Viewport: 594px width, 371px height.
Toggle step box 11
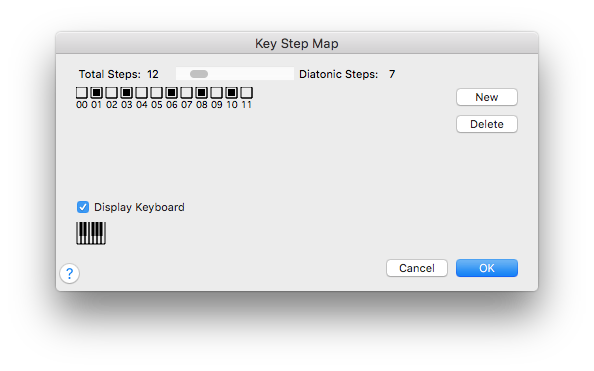[246, 92]
